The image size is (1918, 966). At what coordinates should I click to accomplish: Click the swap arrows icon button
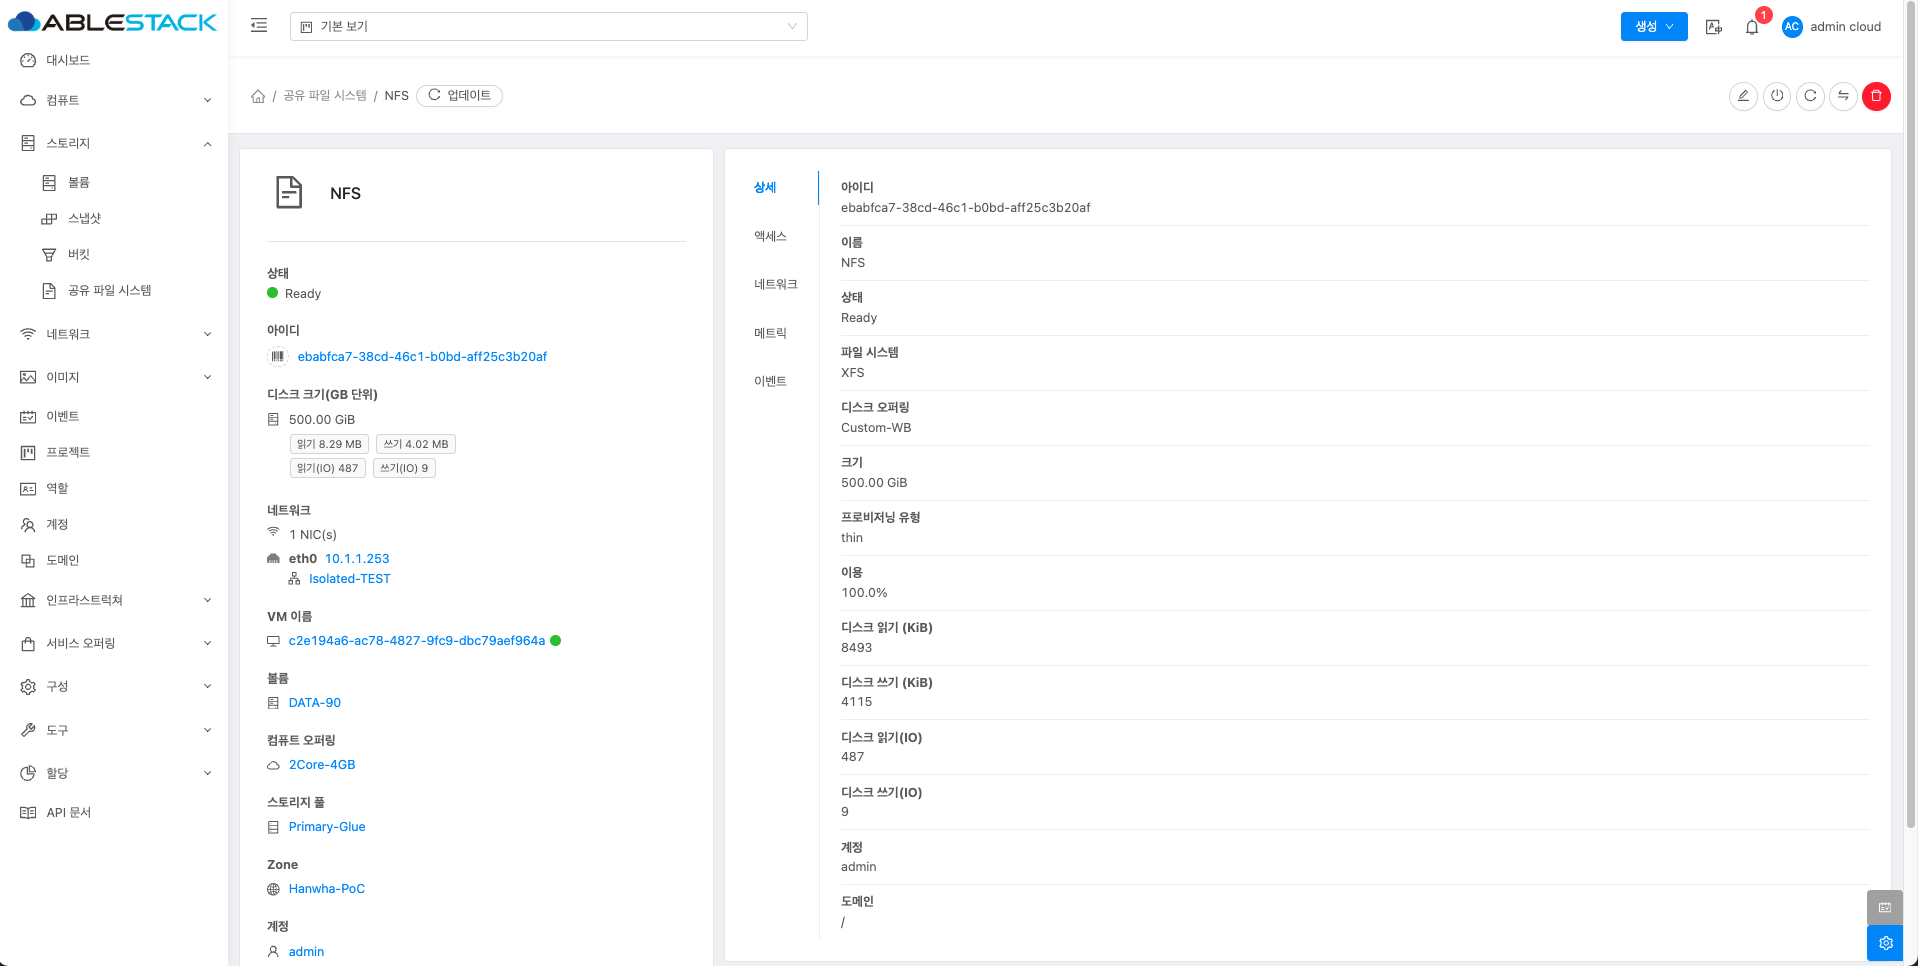coord(1843,96)
